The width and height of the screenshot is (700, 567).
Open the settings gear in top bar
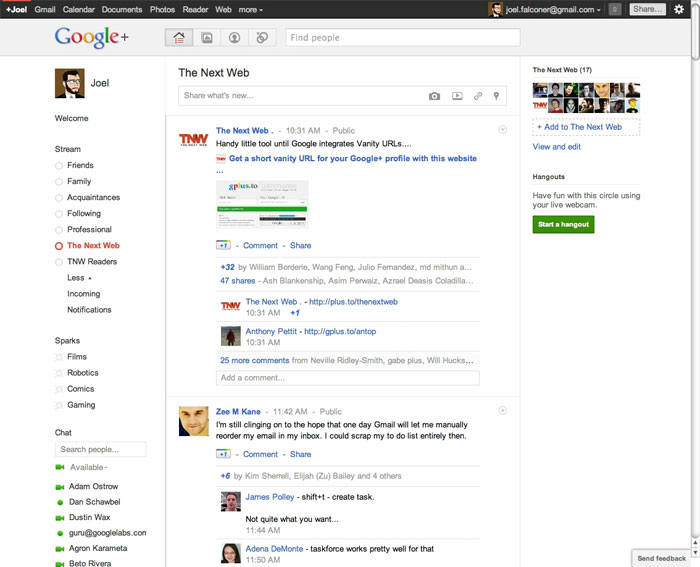pos(679,9)
